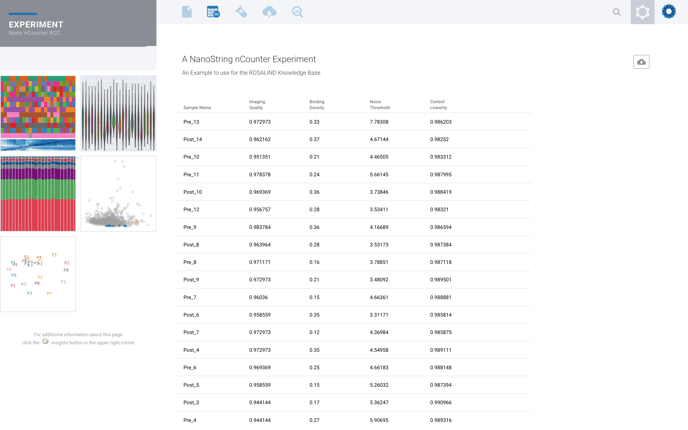Viewport: 688px width, 430px height.
Task: Click imaging quality value 0.96036
Action: click(258, 297)
